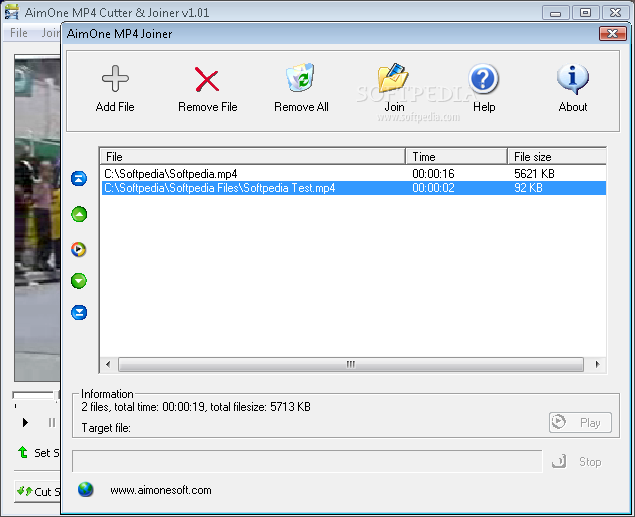Close the AimOne MP4 Joiner dialog
Screen dimensions: 635x517
coord(613,34)
